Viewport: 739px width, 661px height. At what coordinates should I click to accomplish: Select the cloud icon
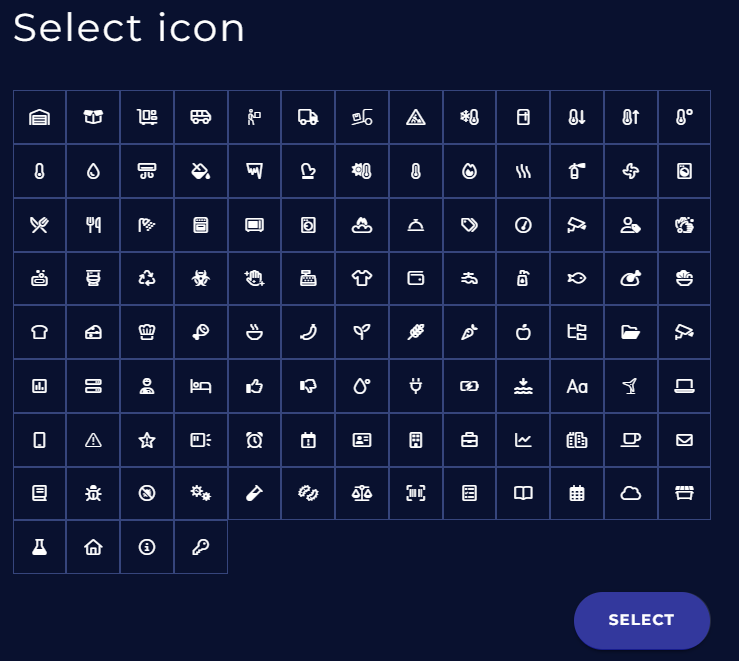pos(630,493)
